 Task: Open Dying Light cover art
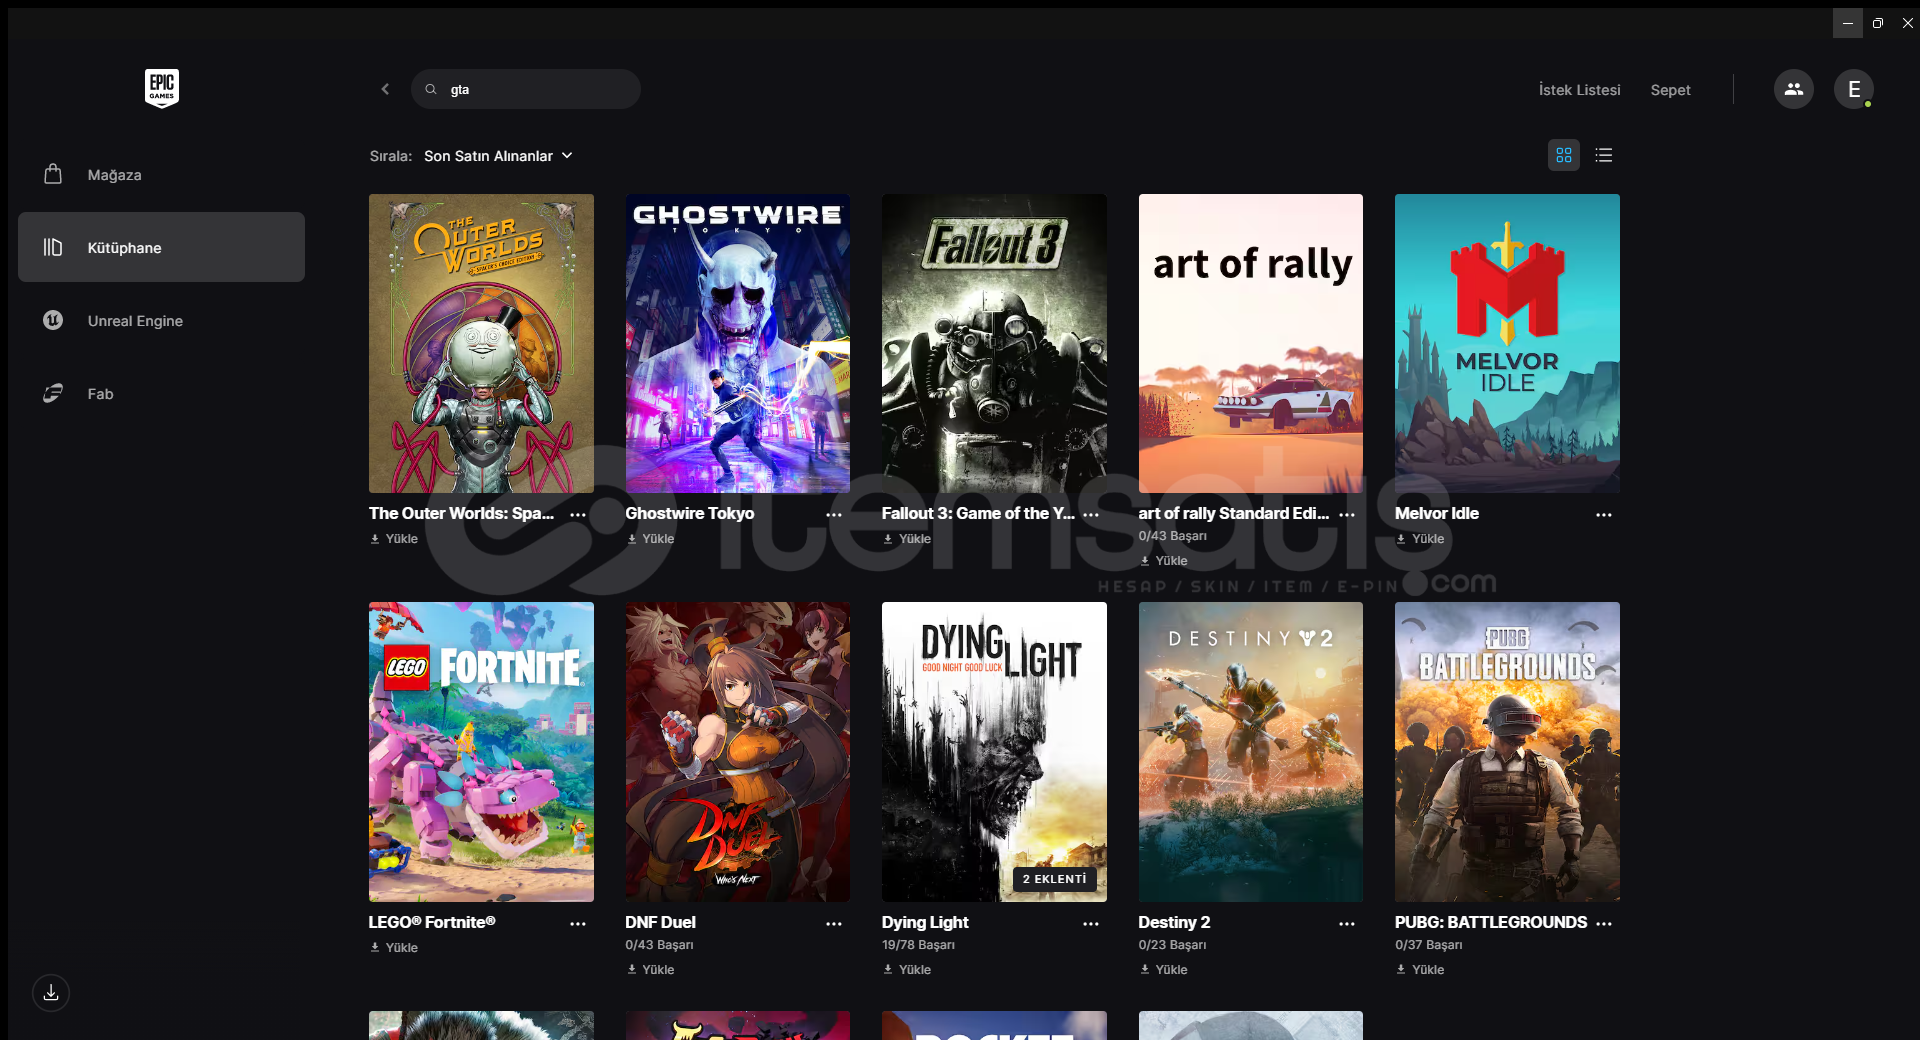pyautogui.click(x=994, y=752)
